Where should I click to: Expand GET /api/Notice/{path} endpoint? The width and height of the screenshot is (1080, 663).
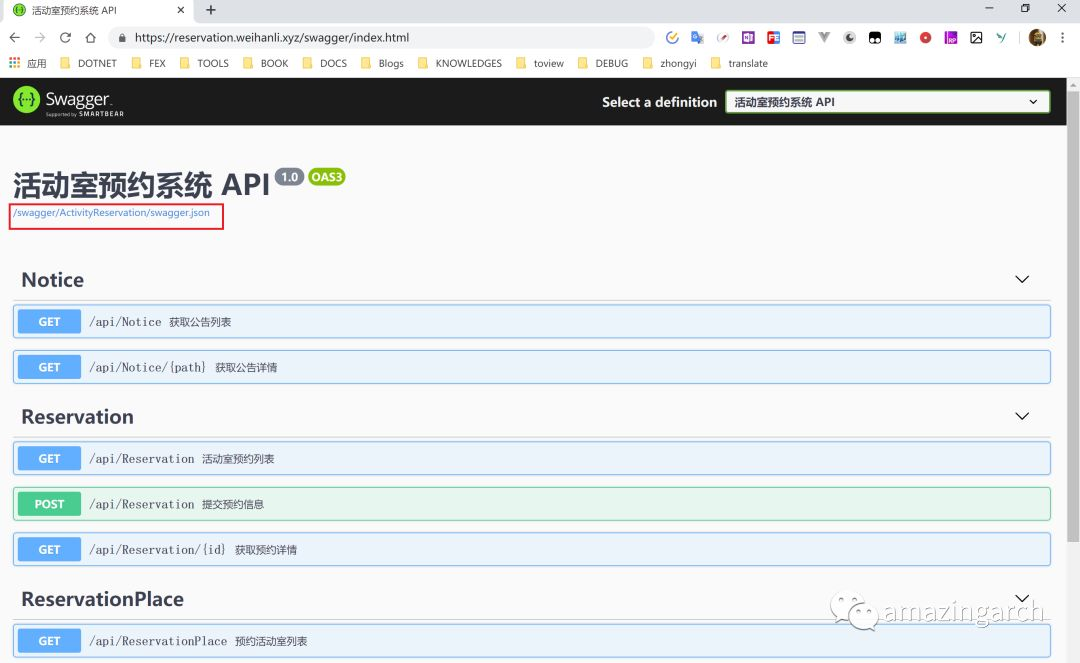pyautogui.click(x=532, y=367)
